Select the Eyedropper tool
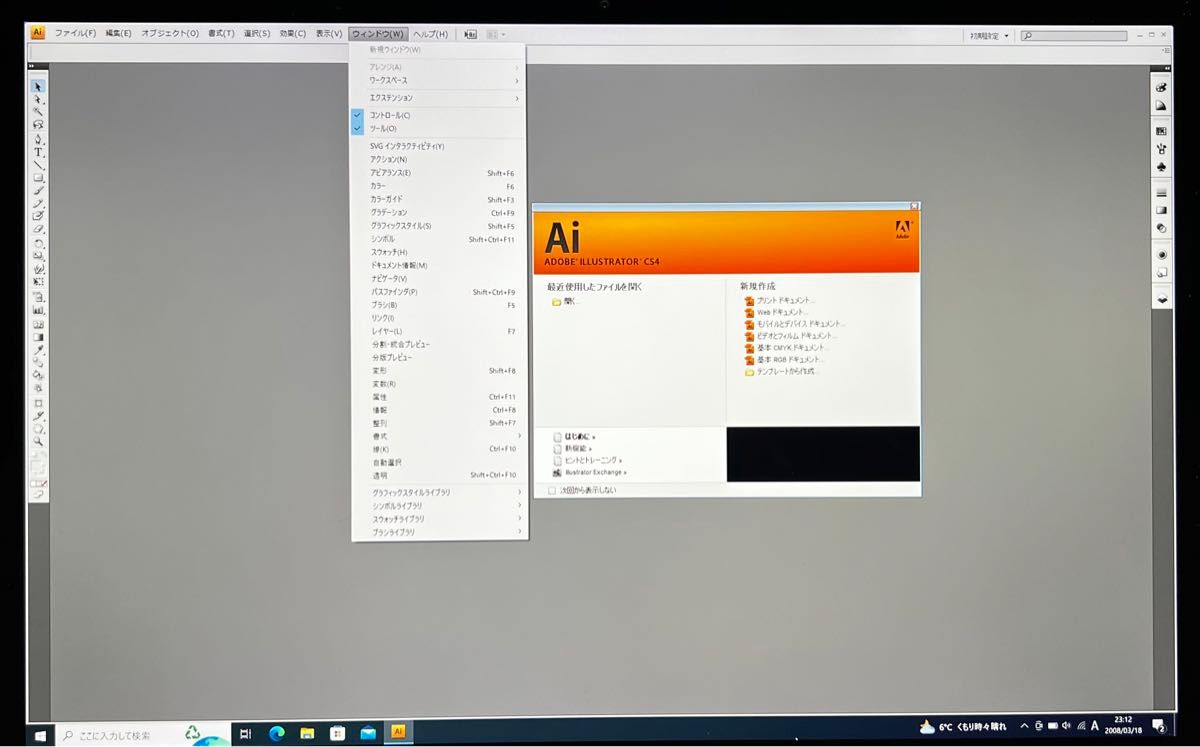The height and width of the screenshot is (747, 1200). 38,350
